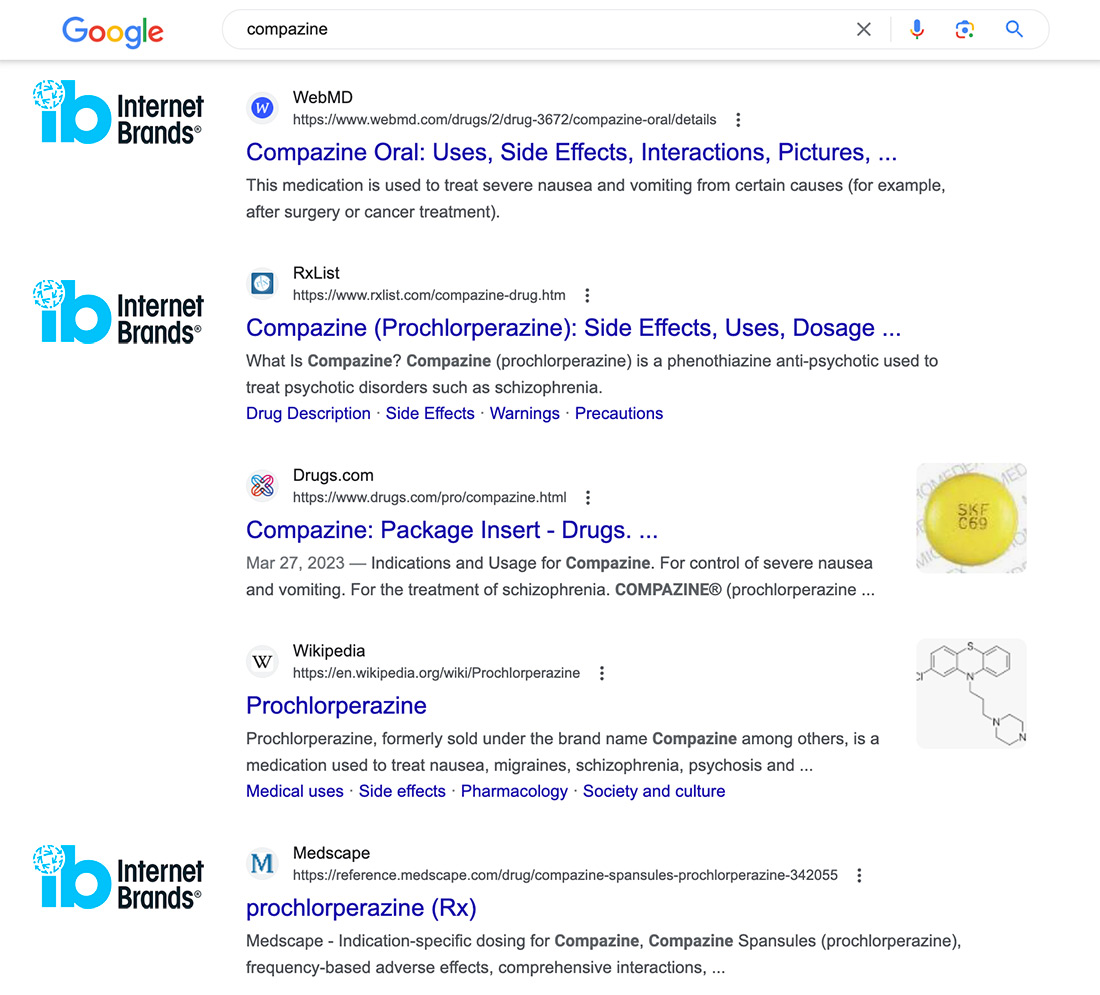This screenshot has height=995, width=1100.
Task: Click the rxlist.com compazine-drug.htm URL
Action: tap(429, 295)
